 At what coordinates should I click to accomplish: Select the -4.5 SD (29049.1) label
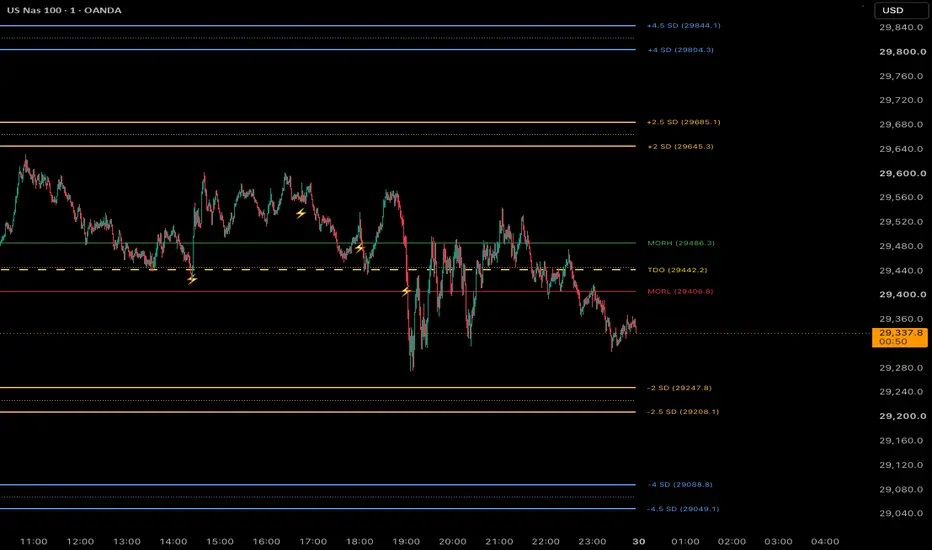click(x=683, y=509)
